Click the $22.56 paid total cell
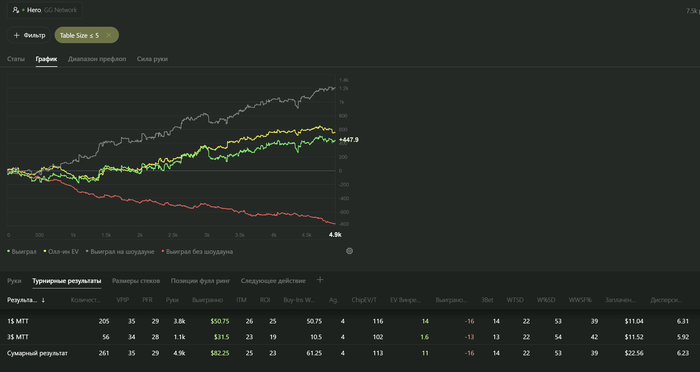The height and width of the screenshot is (372, 700). [634, 353]
